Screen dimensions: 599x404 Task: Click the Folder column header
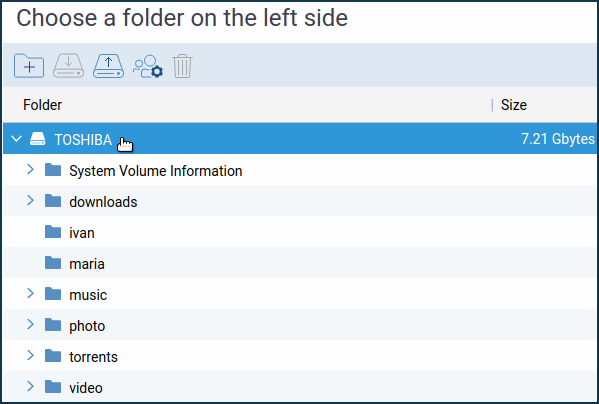(42, 105)
